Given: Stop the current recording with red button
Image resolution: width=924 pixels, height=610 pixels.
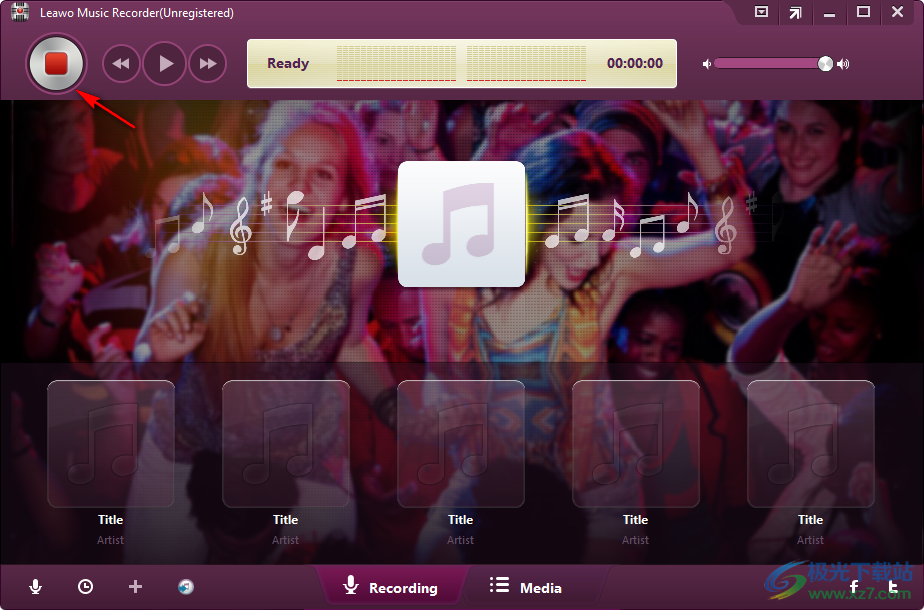Looking at the screenshot, I should click(56, 62).
